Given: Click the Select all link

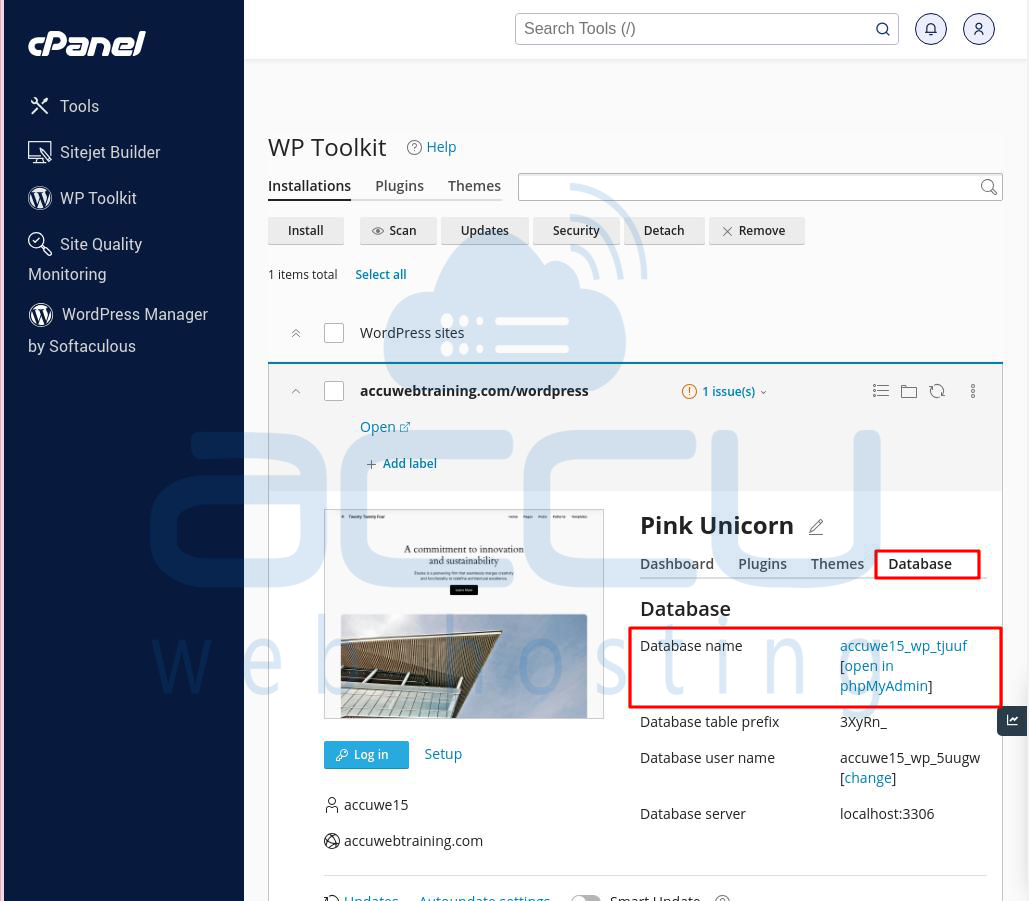Looking at the screenshot, I should pos(381,274).
